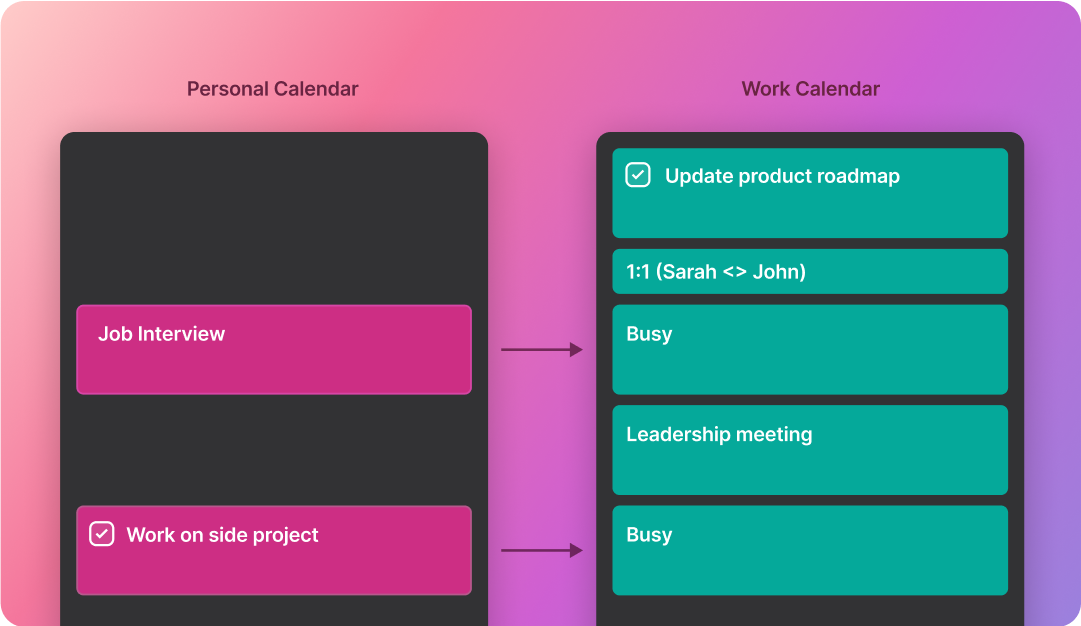This screenshot has height=626, width=1081.
Task: Select the Work on side project block
Action: coord(274,550)
